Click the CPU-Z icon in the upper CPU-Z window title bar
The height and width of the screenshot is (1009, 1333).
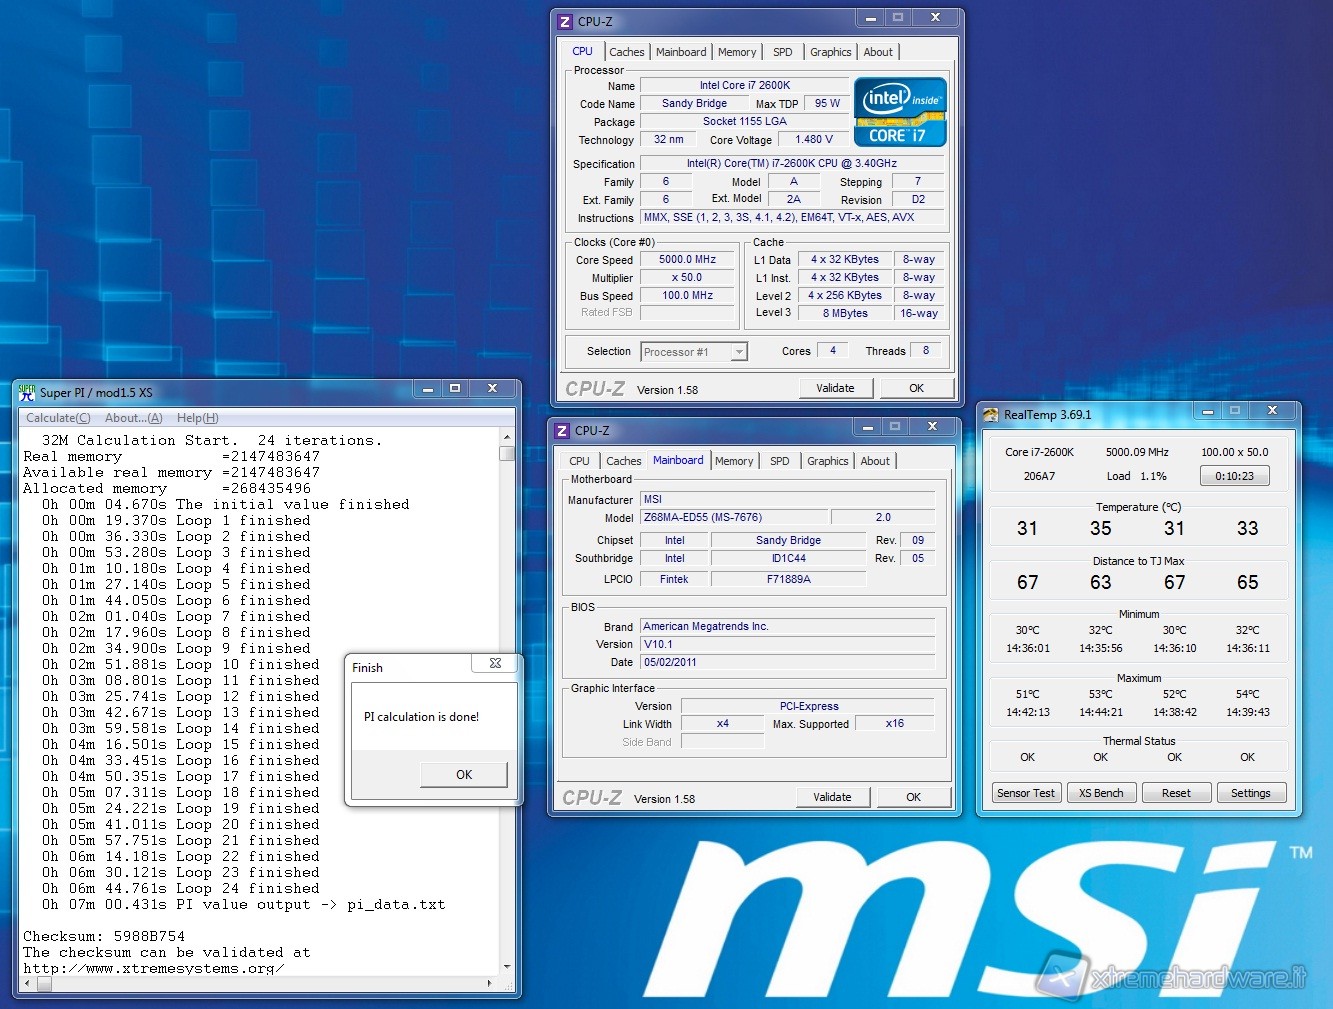[x=565, y=21]
